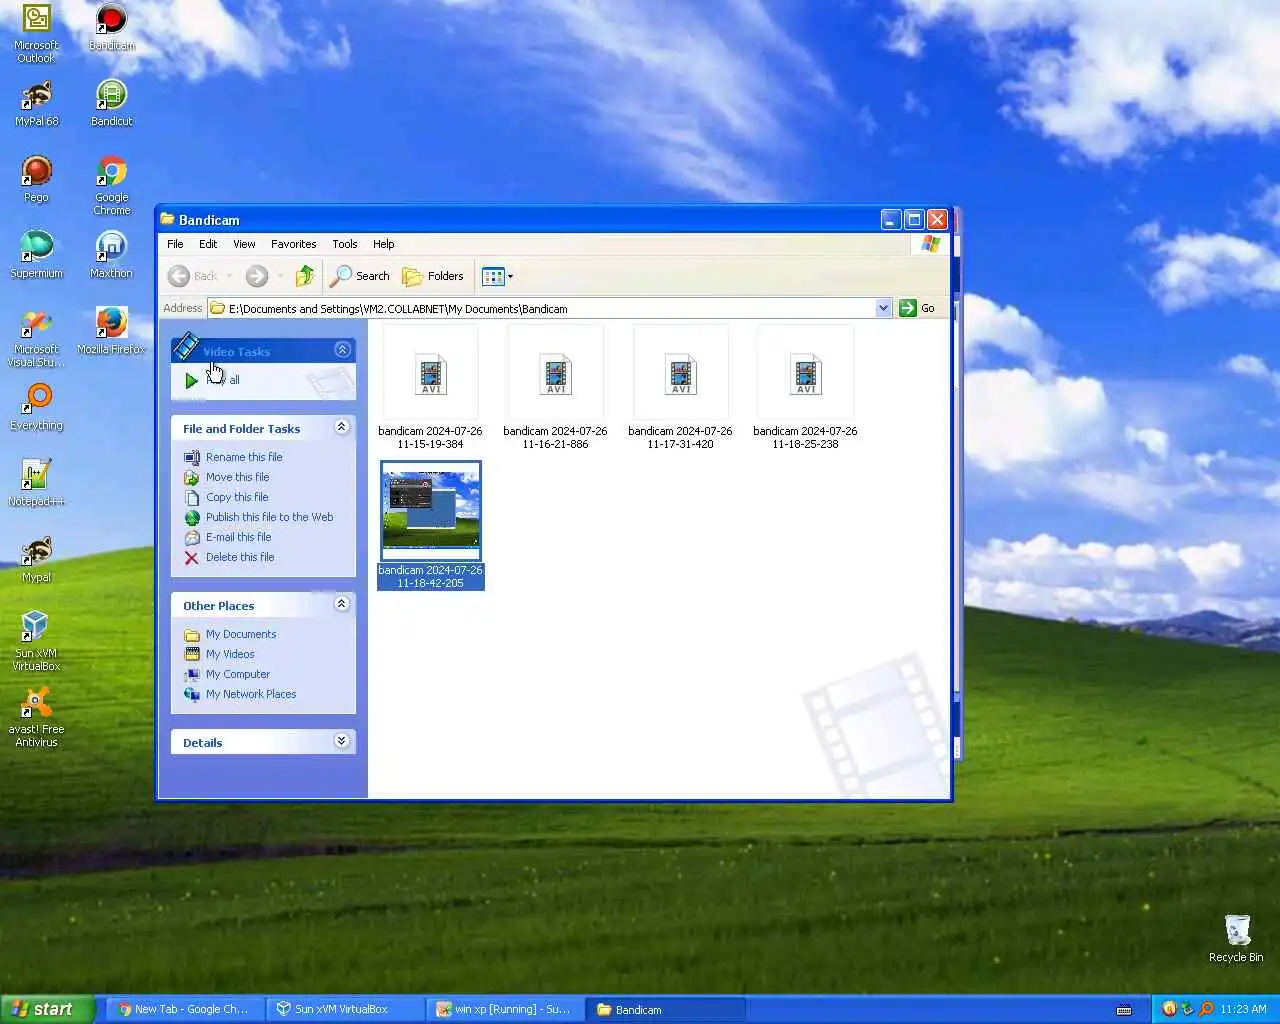Open Microsoft Visual Studio shortcut
The width and height of the screenshot is (1280, 1024).
click(x=36, y=338)
